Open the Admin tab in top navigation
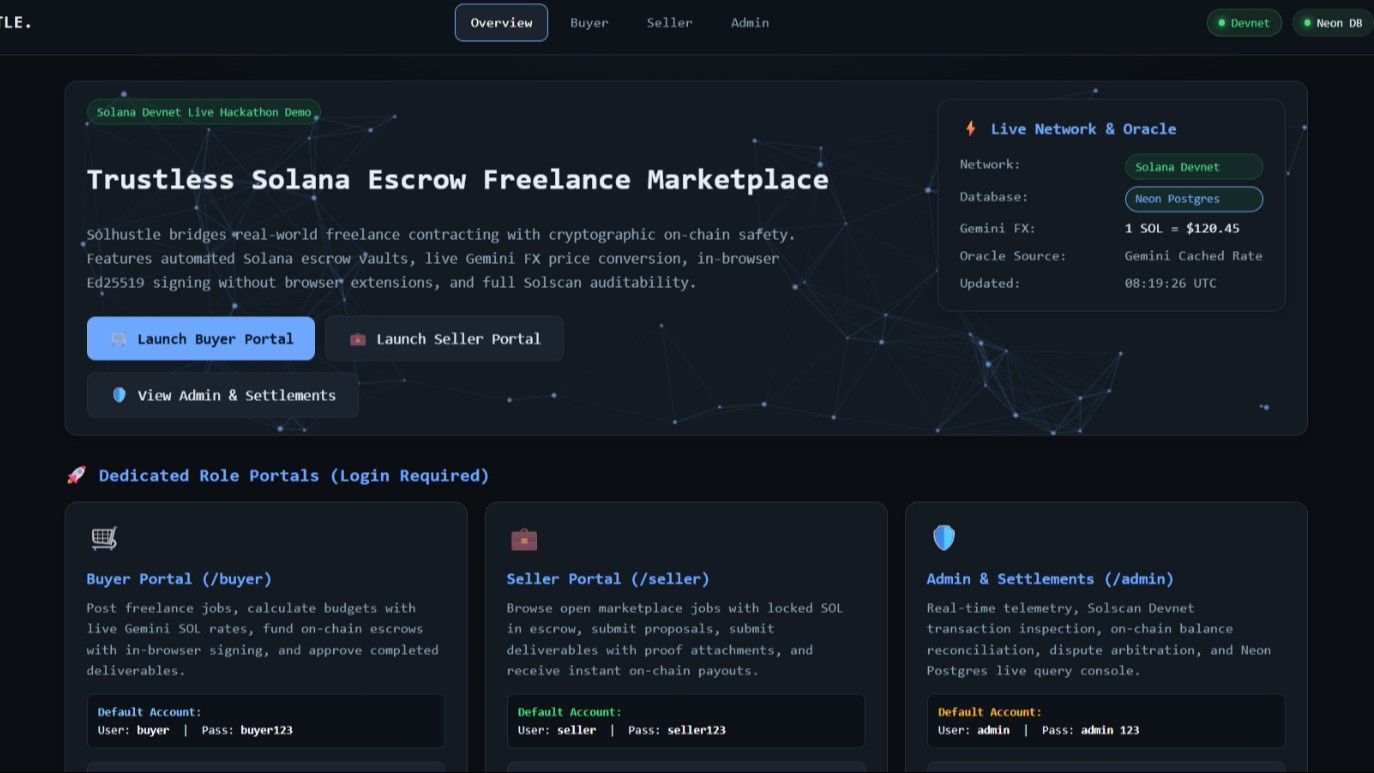Viewport: 1374px width, 773px height. tap(749, 23)
